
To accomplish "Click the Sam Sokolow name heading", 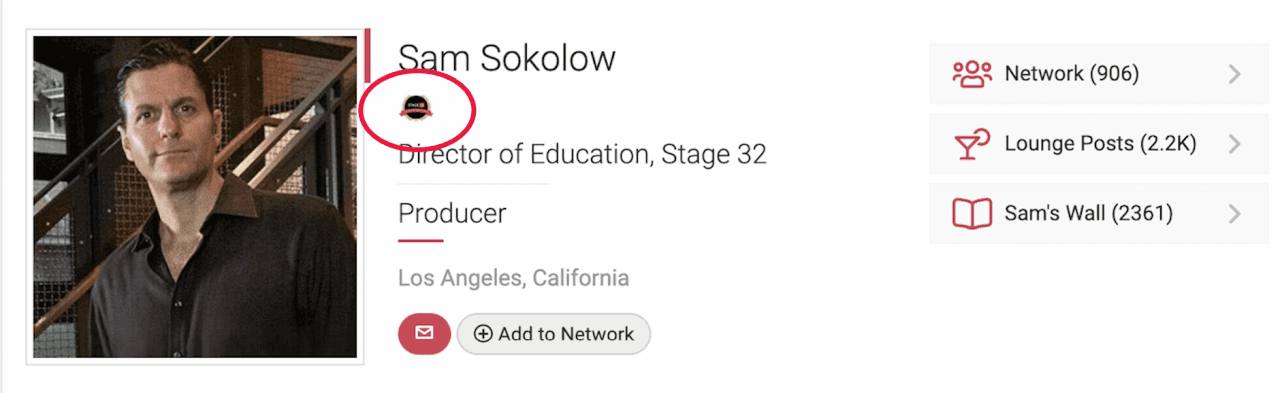I will tap(507, 58).
